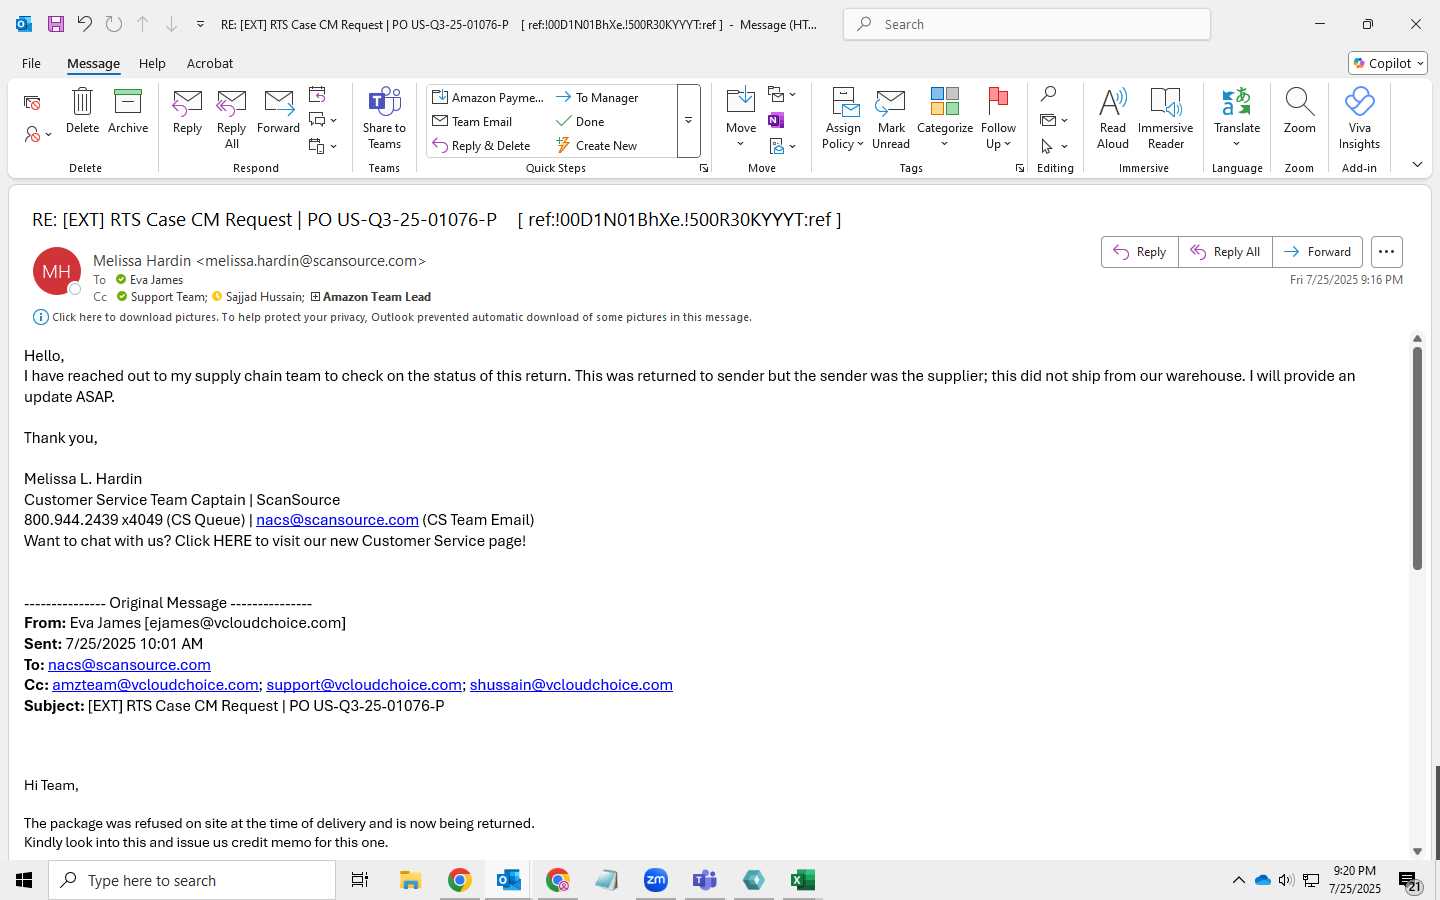1440x900 pixels.
Task: Click the MH sender avatar
Action: pos(57,271)
